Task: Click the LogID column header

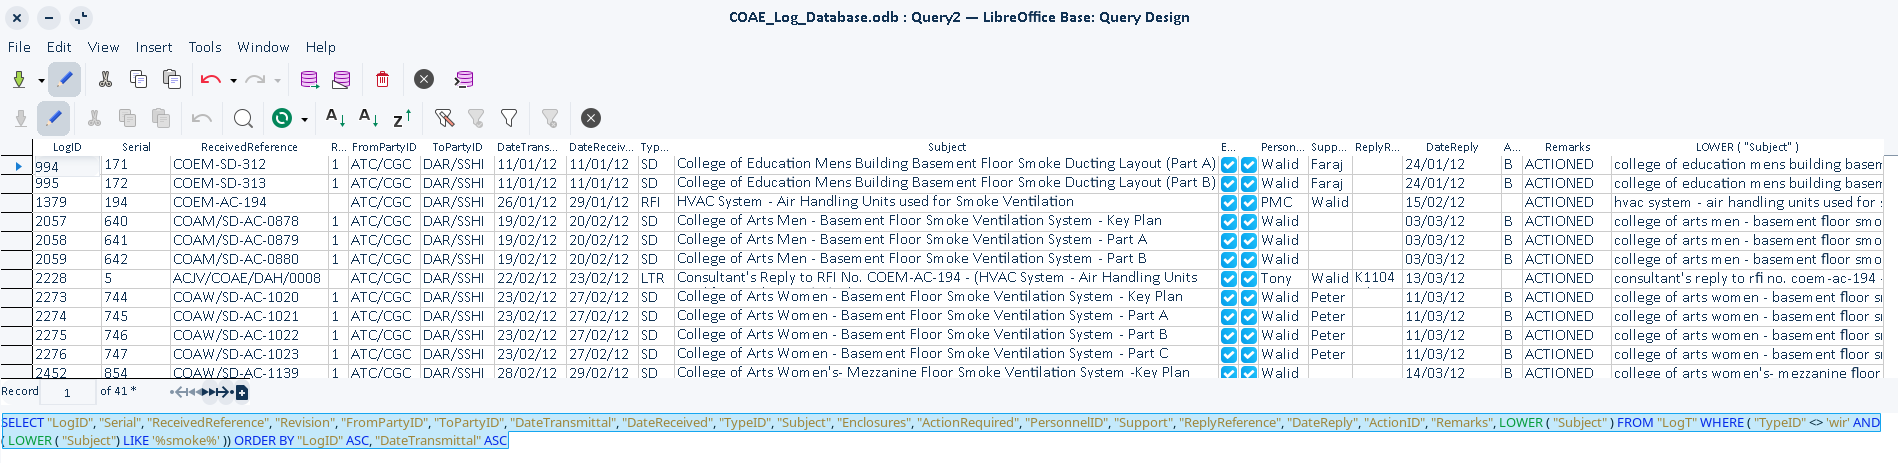Action: [67, 147]
